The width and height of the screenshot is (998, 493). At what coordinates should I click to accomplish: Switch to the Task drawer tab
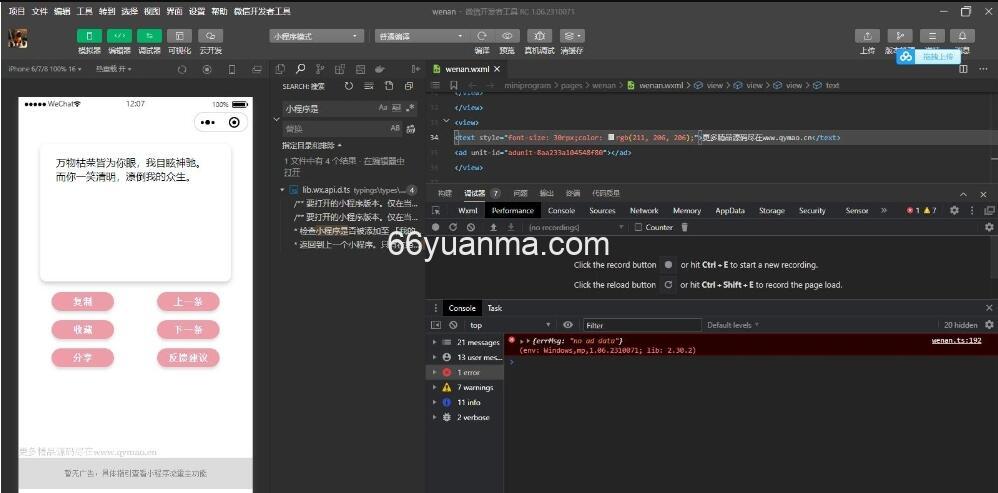coord(495,308)
